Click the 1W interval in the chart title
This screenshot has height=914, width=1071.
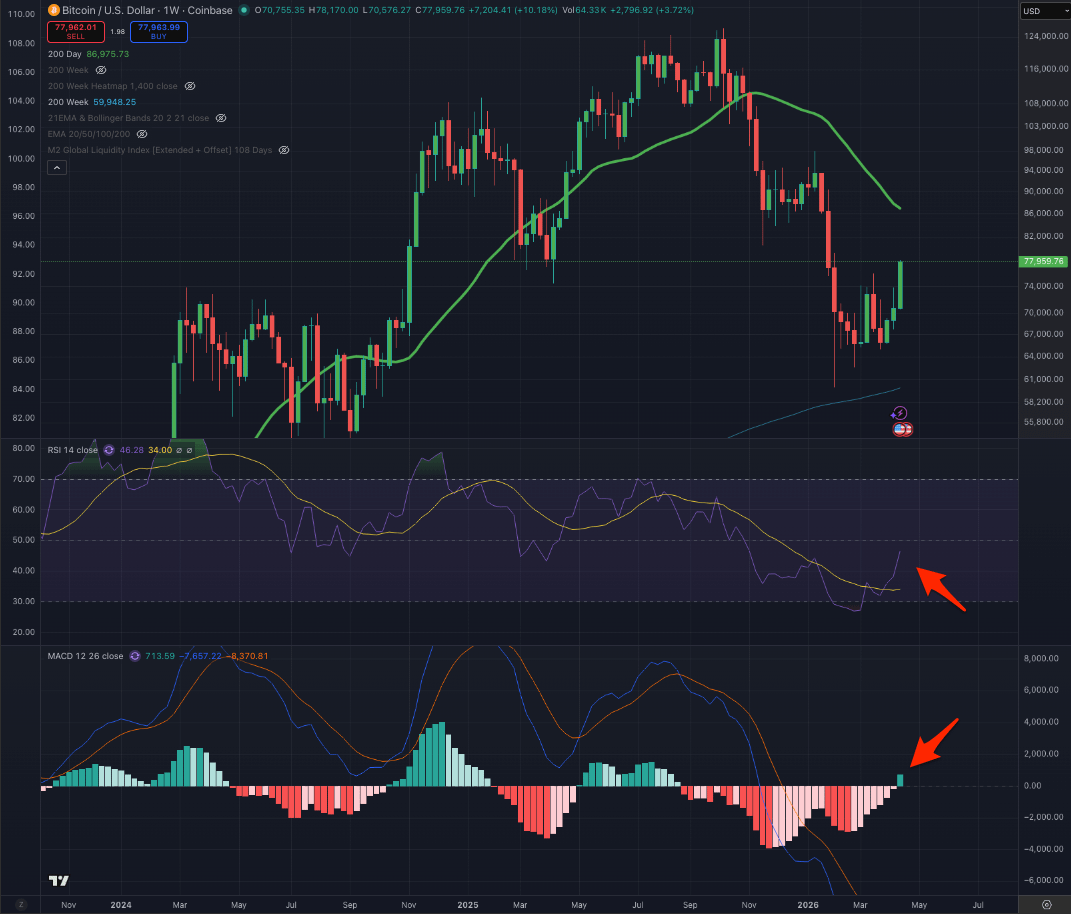coord(171,10)
